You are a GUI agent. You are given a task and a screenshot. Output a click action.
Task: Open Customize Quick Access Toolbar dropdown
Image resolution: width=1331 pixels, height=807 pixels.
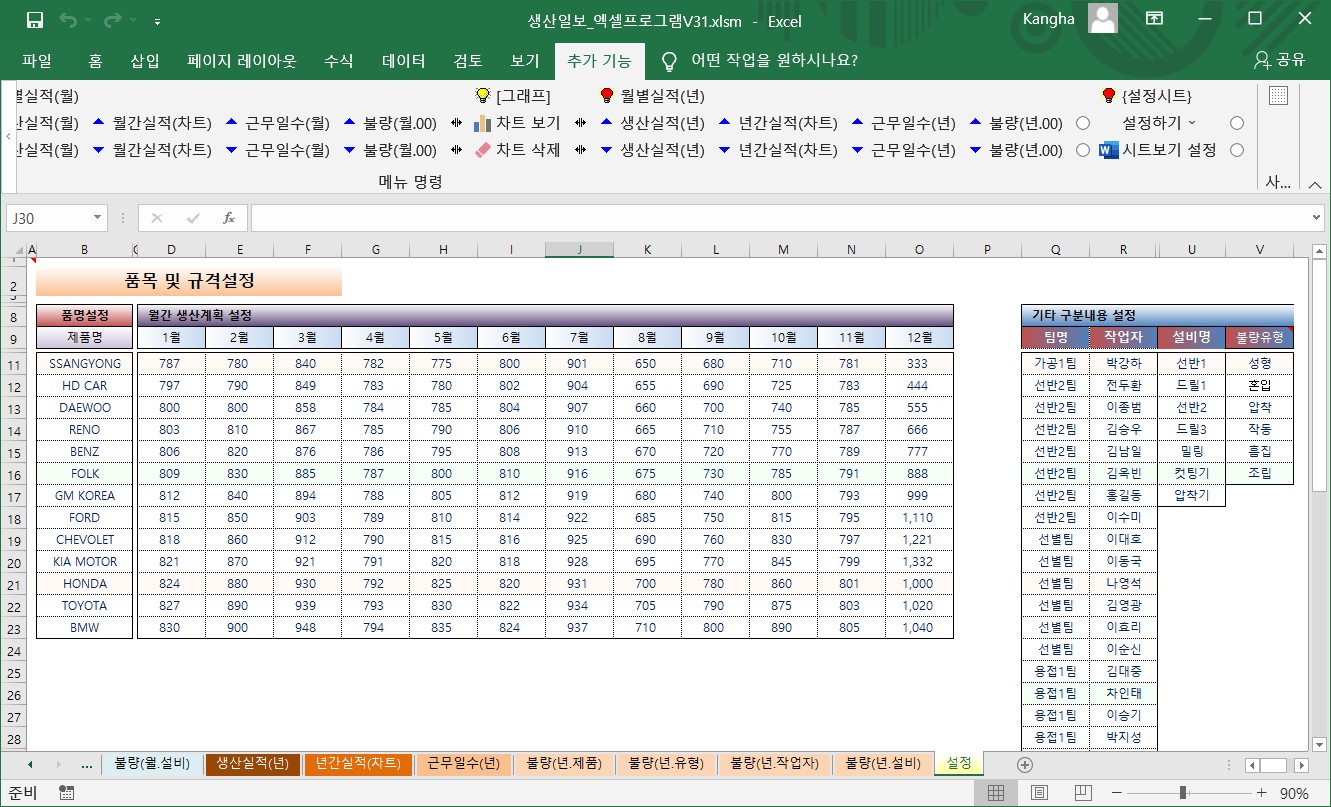pos(158,20)
